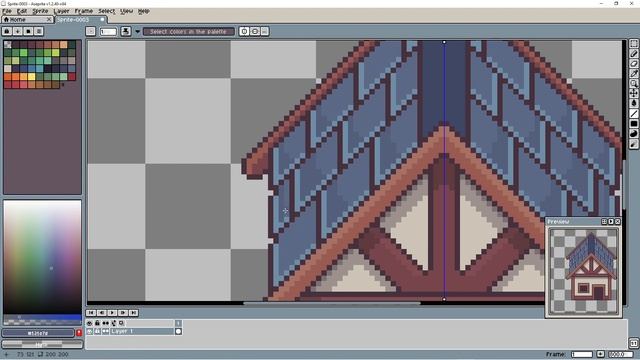The height and width of the screenshot is (360, 640).
Task: Open the Frame menu
Action: click(x=84, y=11)
